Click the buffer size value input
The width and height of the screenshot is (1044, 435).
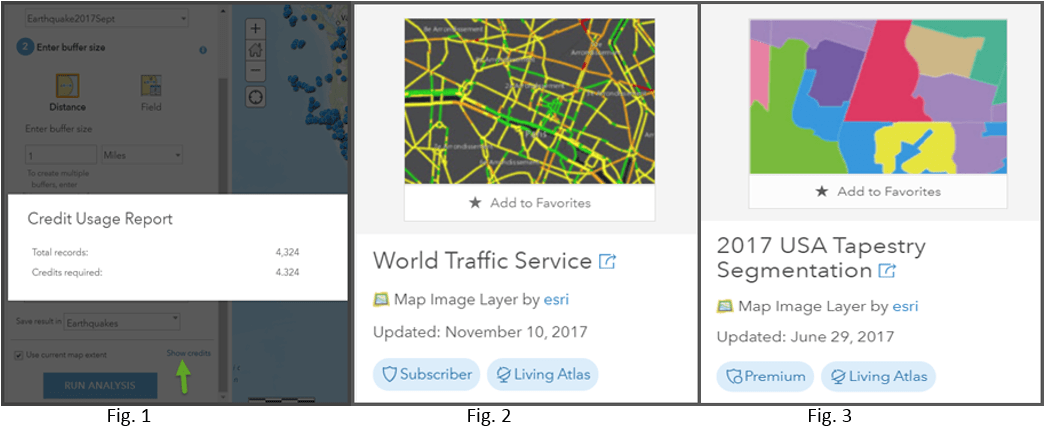(x=61, y=155)
